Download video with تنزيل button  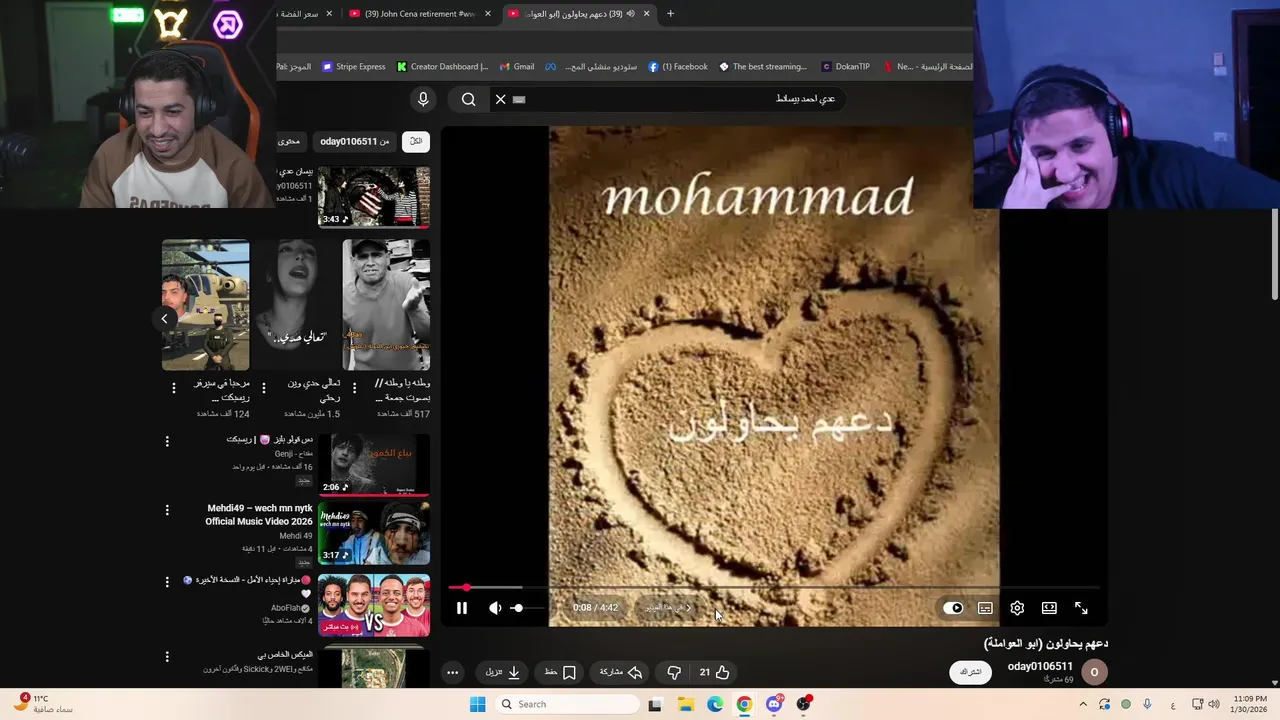click(503, 672)
